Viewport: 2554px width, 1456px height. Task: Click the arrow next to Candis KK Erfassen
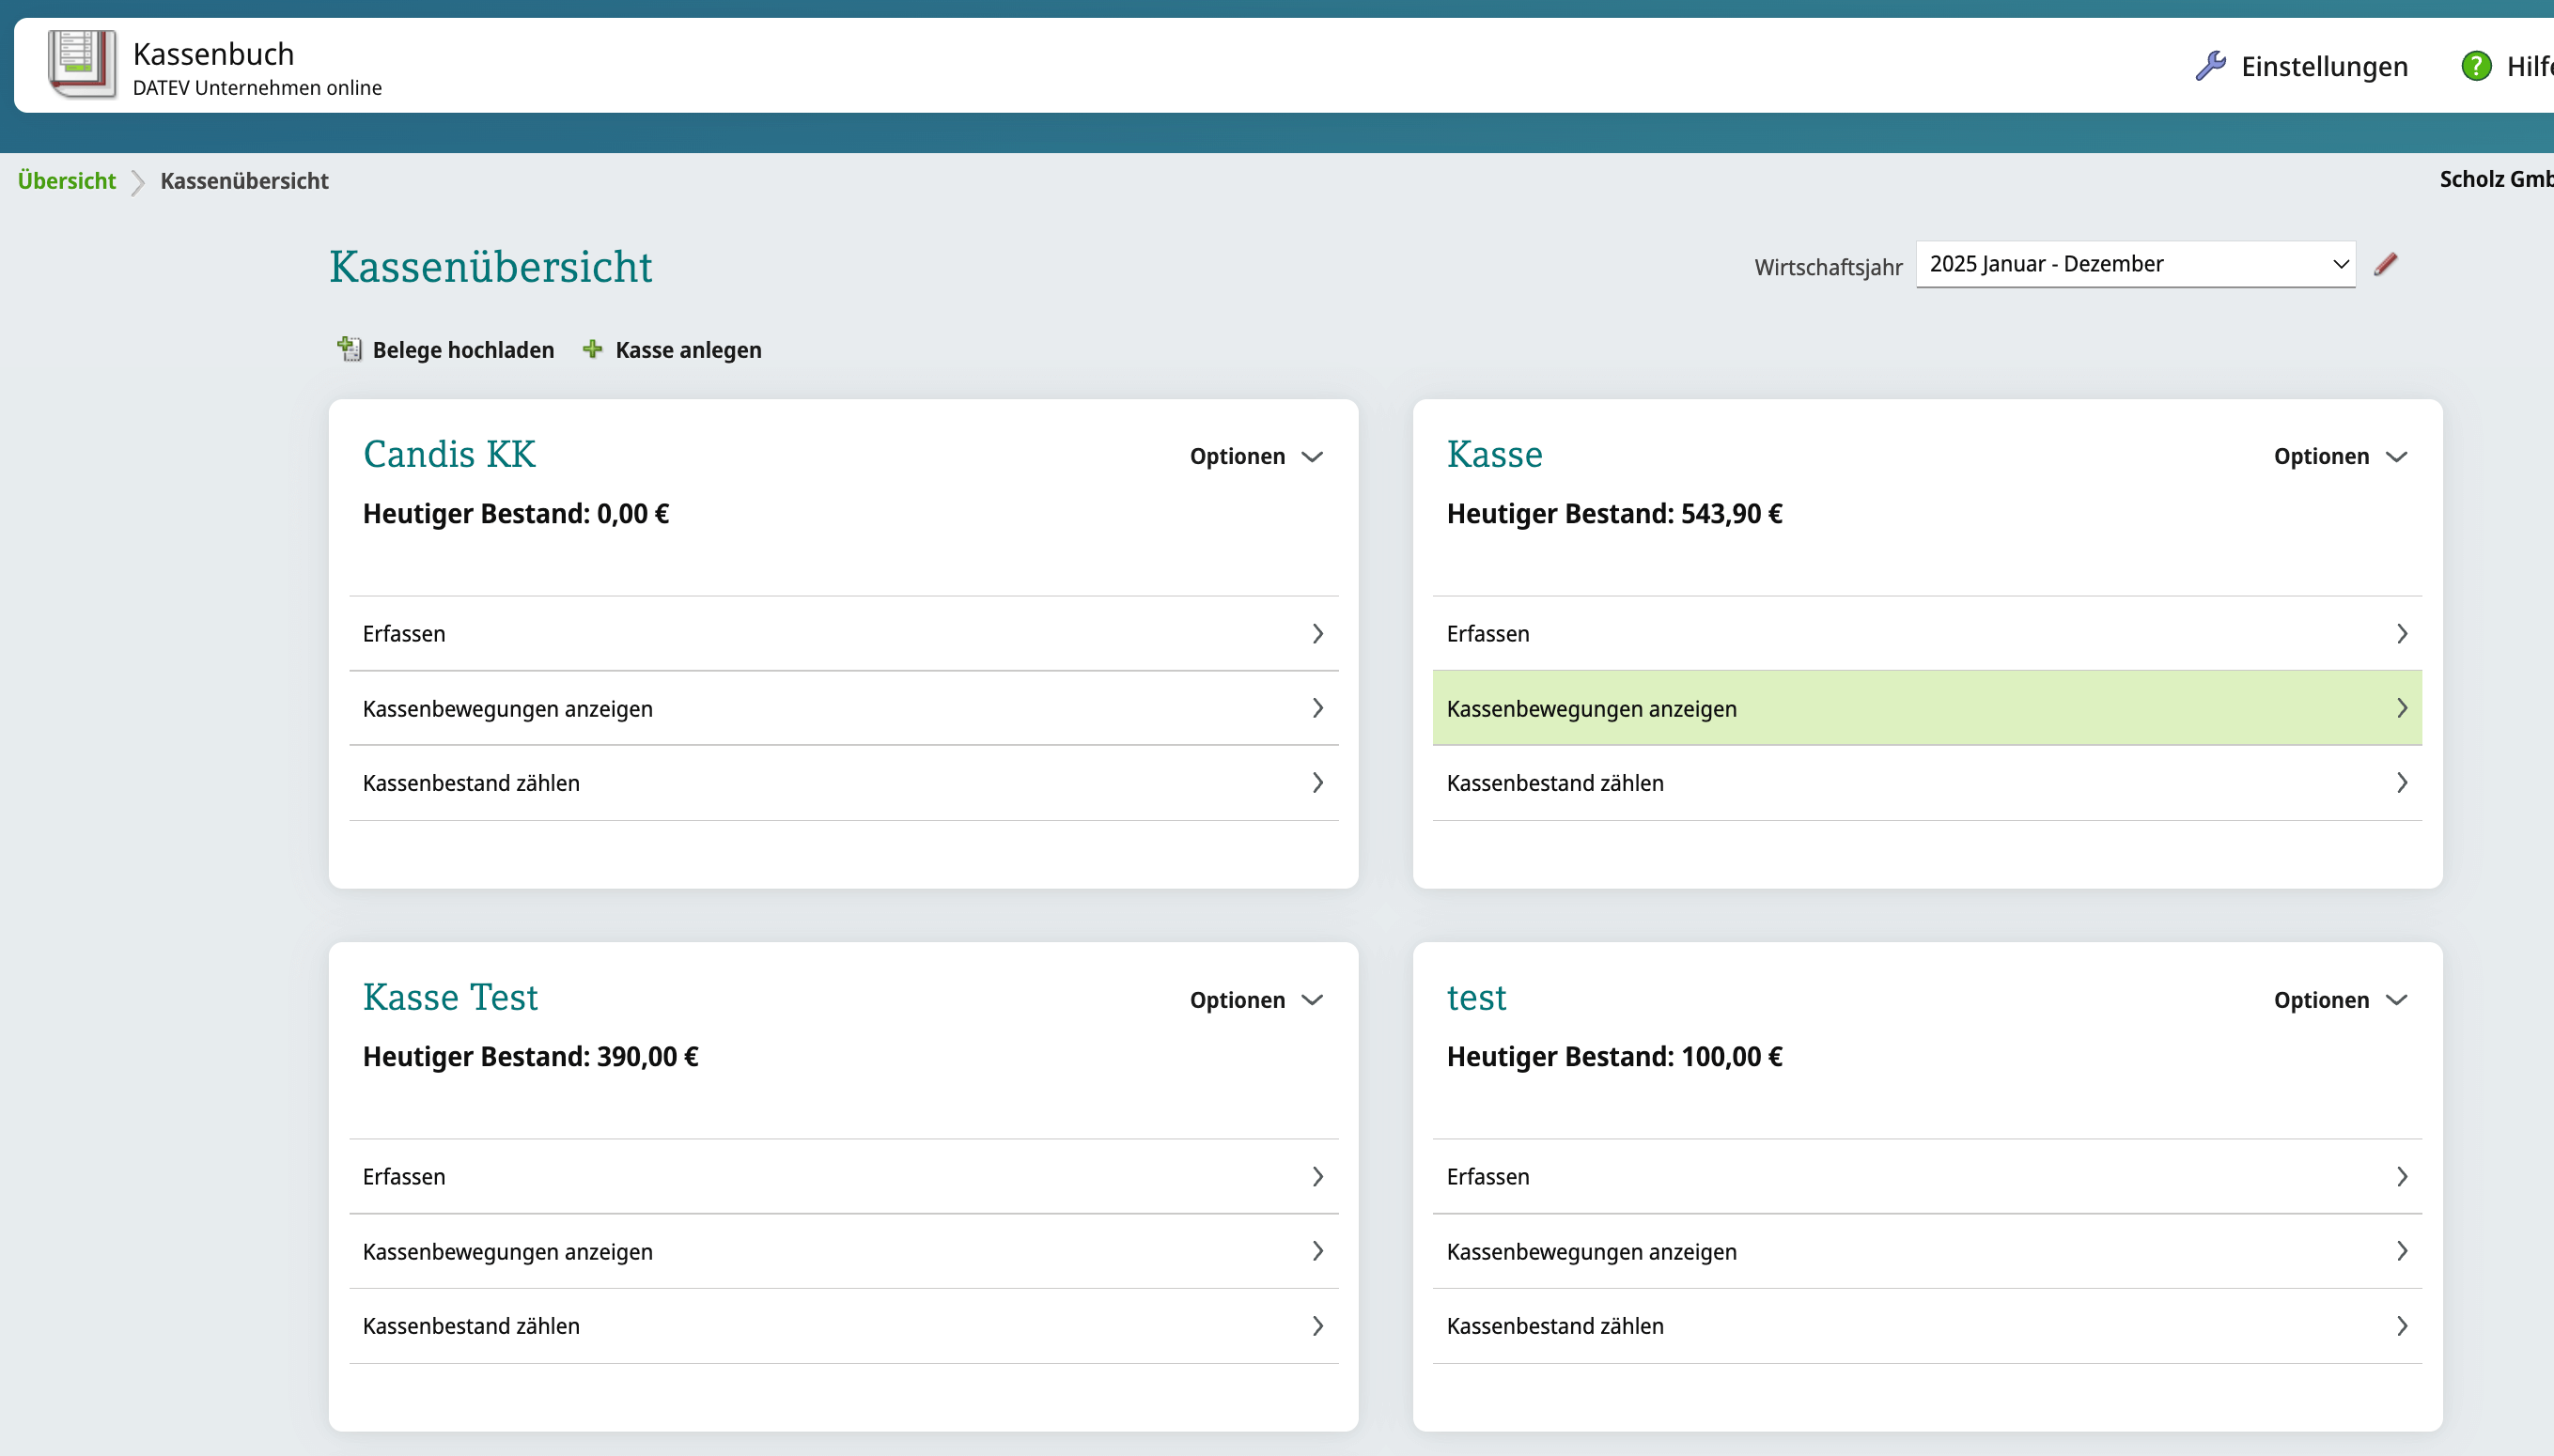click(1317, 634)
